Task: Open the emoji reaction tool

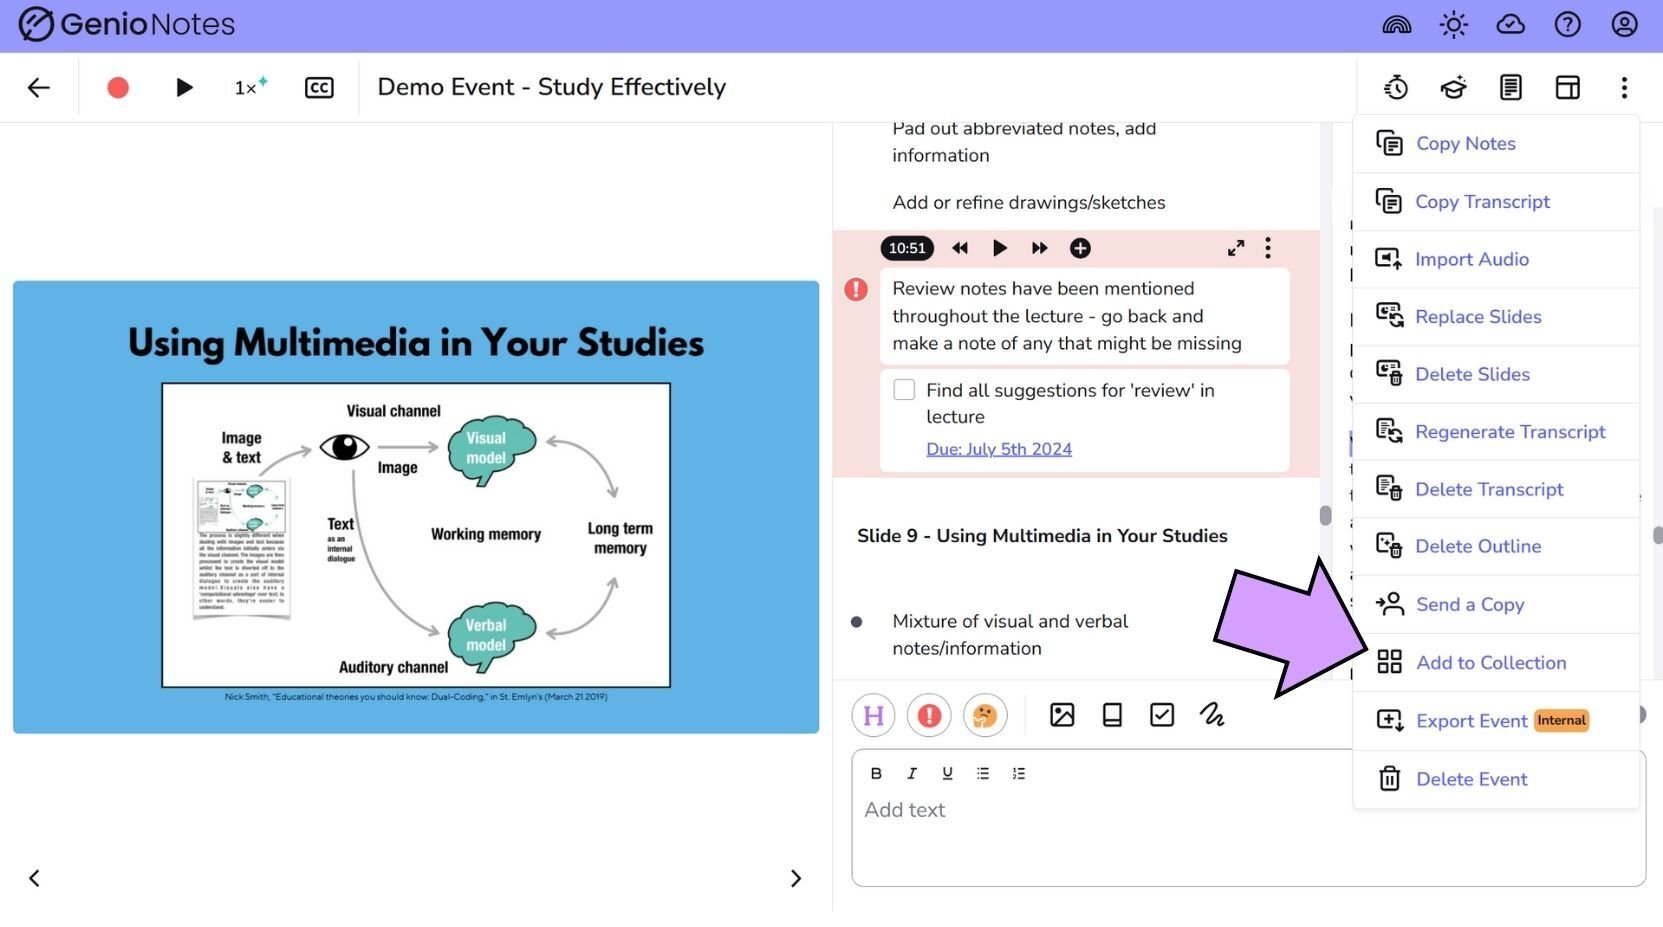Action: click(x=985, y=715)
